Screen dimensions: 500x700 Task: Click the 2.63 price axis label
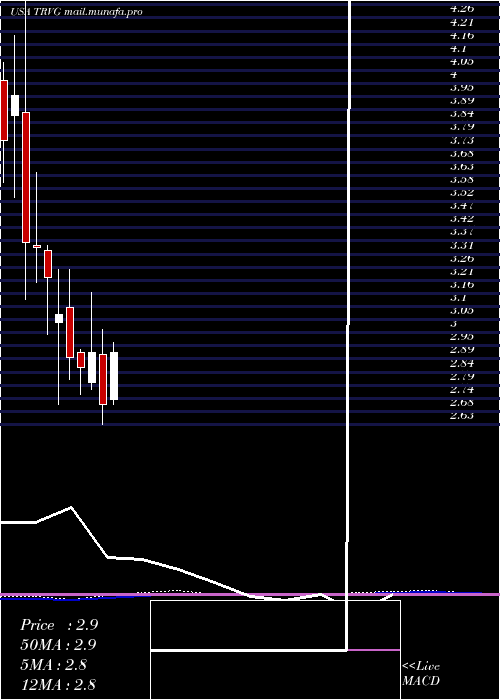pos(462,416)
